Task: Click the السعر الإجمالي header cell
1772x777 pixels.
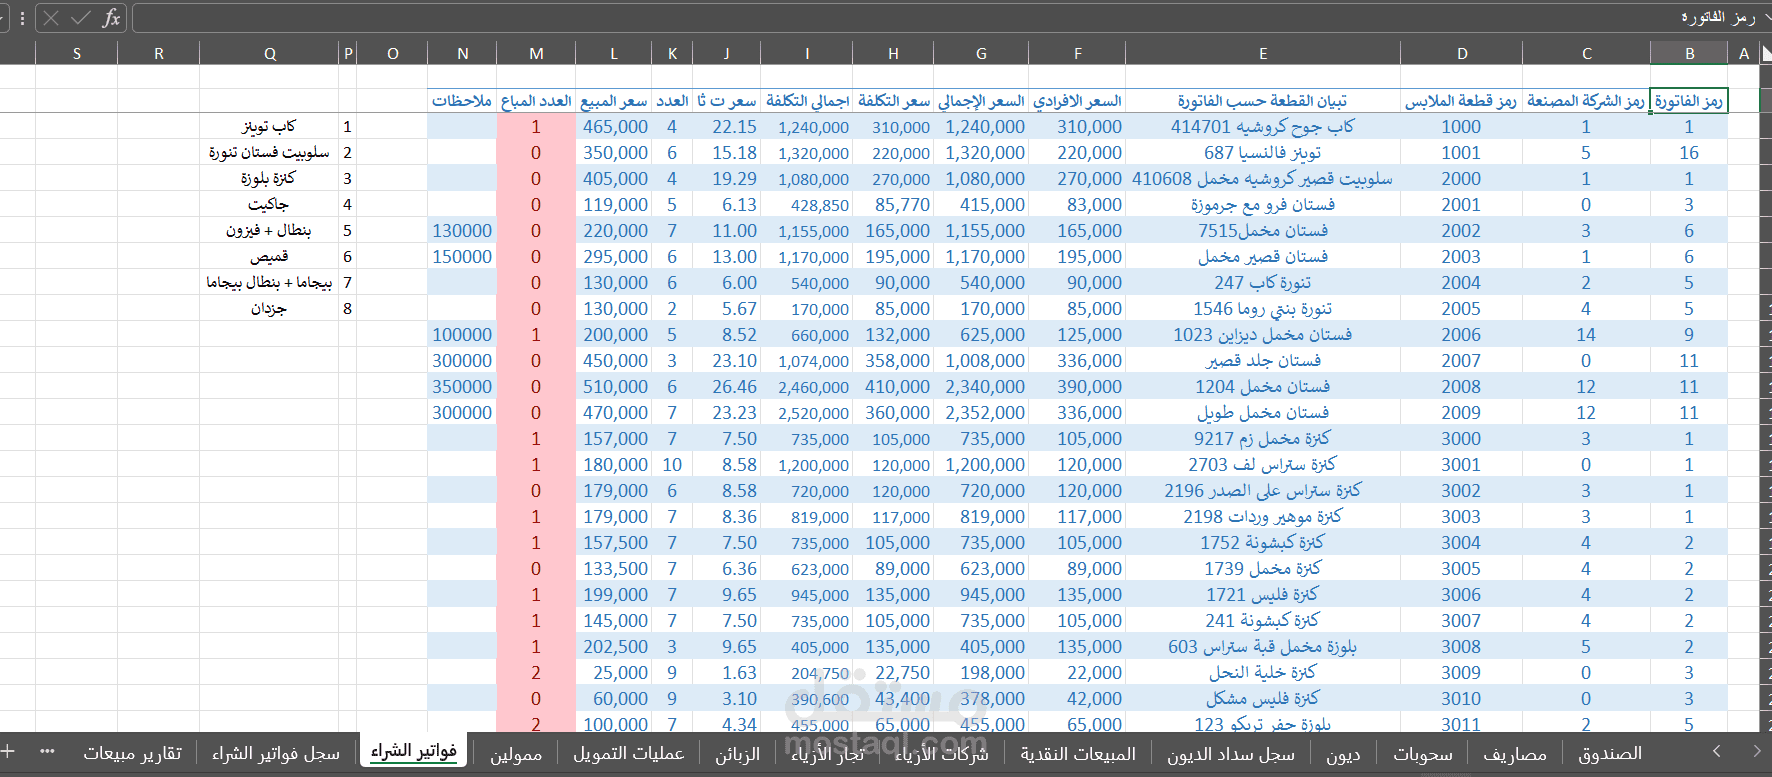Action: (x=981, y=101)
